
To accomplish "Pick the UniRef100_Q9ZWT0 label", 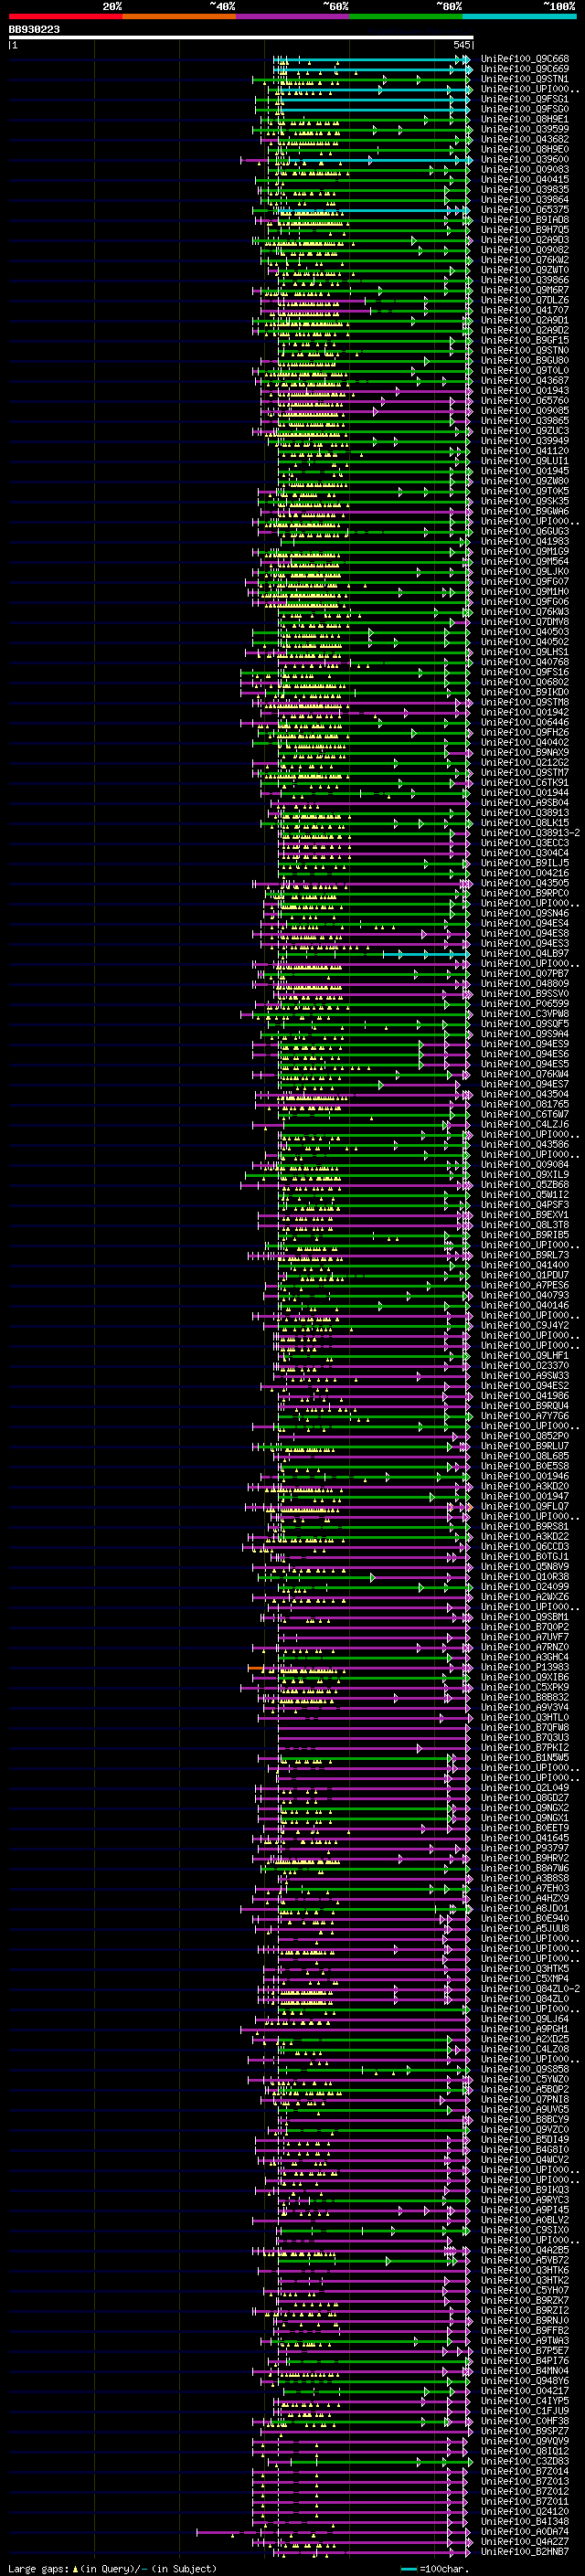I will 525,270.
